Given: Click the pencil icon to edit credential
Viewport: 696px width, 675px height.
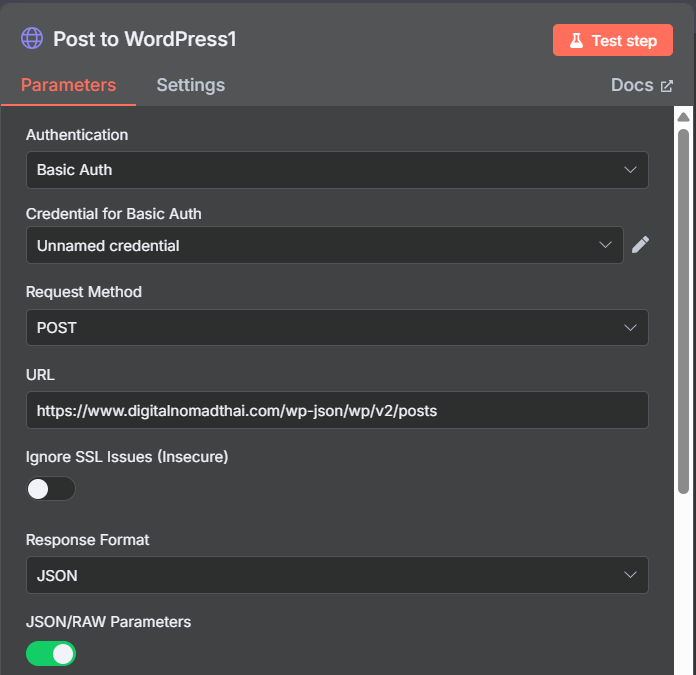Looking at the screenshot, I should pyautogui.click(x=640, y=245).
